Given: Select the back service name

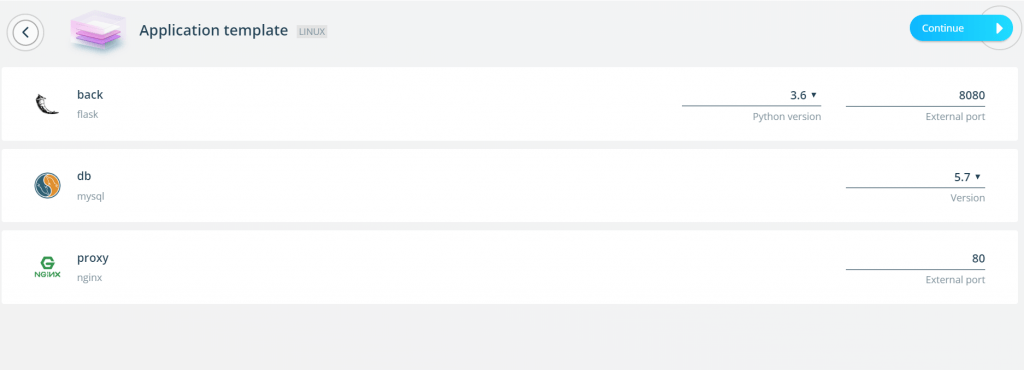Looking at the screenshot, I should tap(90, 95).
